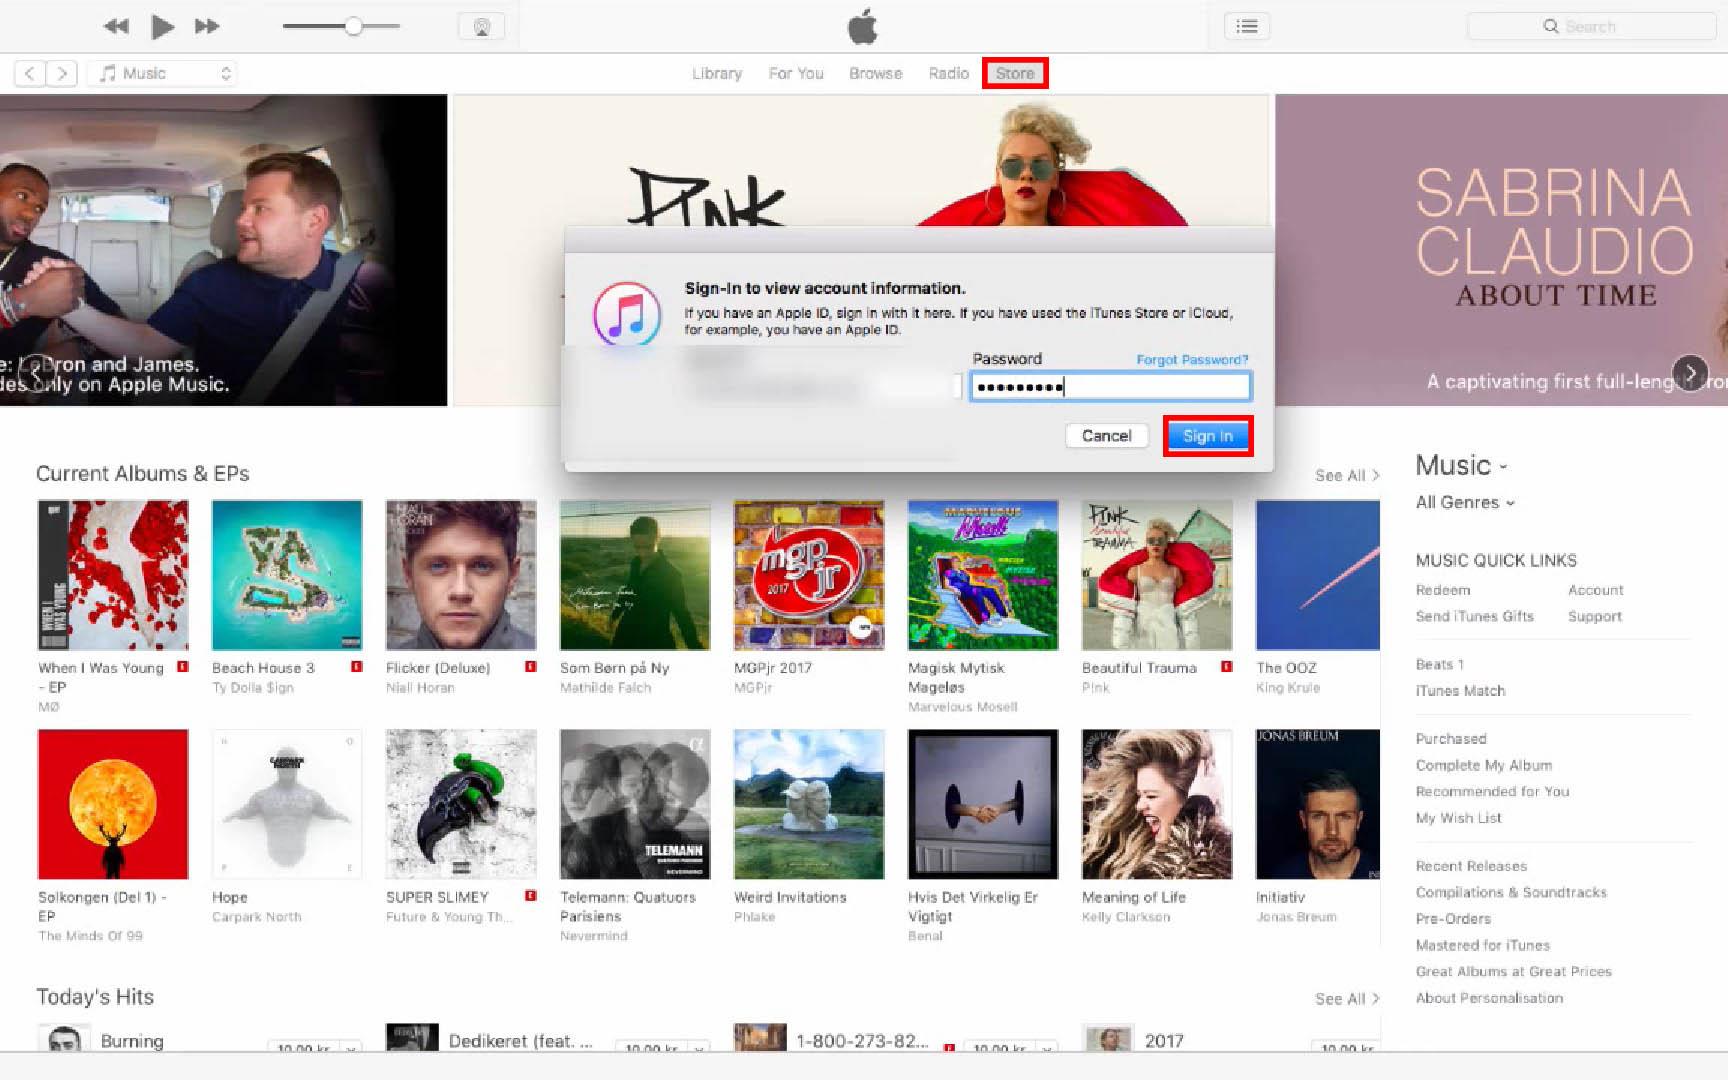The height and width of the screenshot is (1080, 1728).
Task: Switch to the For You tab
Action: pos(796,73)
